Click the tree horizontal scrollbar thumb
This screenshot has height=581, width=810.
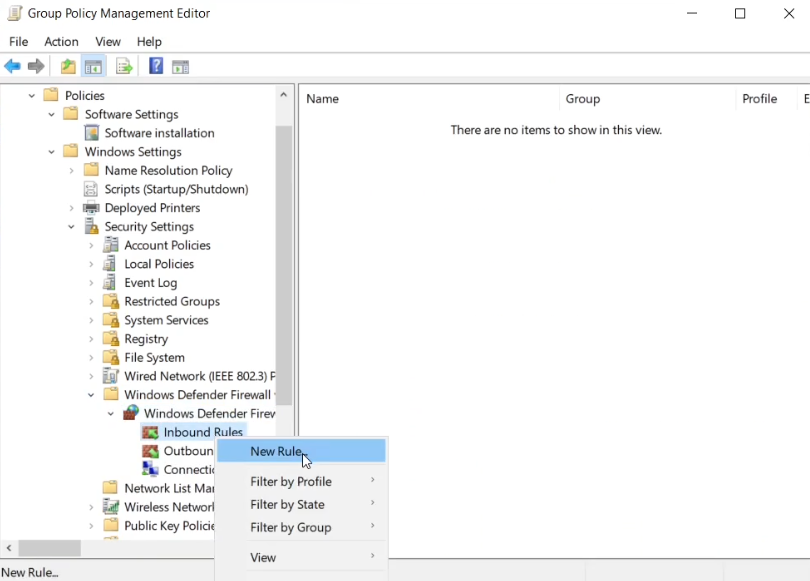coord(49,548)
